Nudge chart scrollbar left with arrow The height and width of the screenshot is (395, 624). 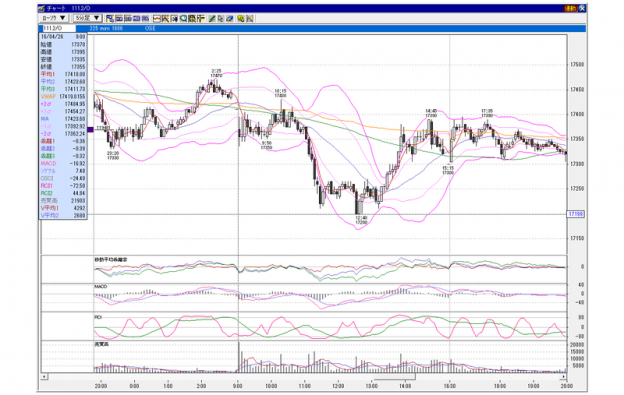coord(44,376)
